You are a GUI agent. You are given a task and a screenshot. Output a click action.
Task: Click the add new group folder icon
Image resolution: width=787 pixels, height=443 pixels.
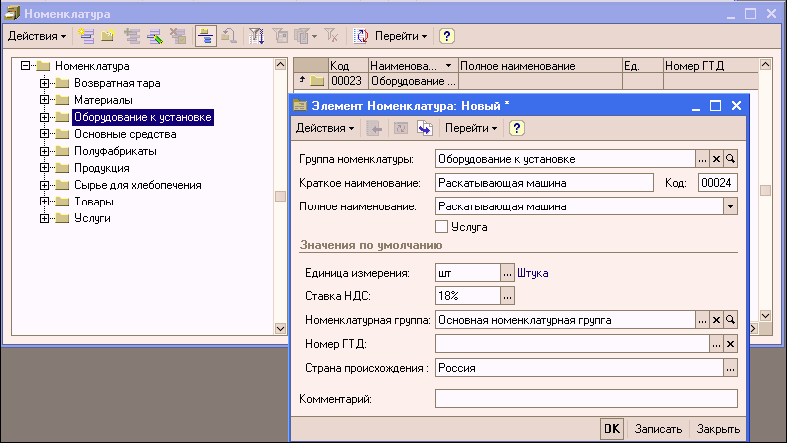[107, 36]
